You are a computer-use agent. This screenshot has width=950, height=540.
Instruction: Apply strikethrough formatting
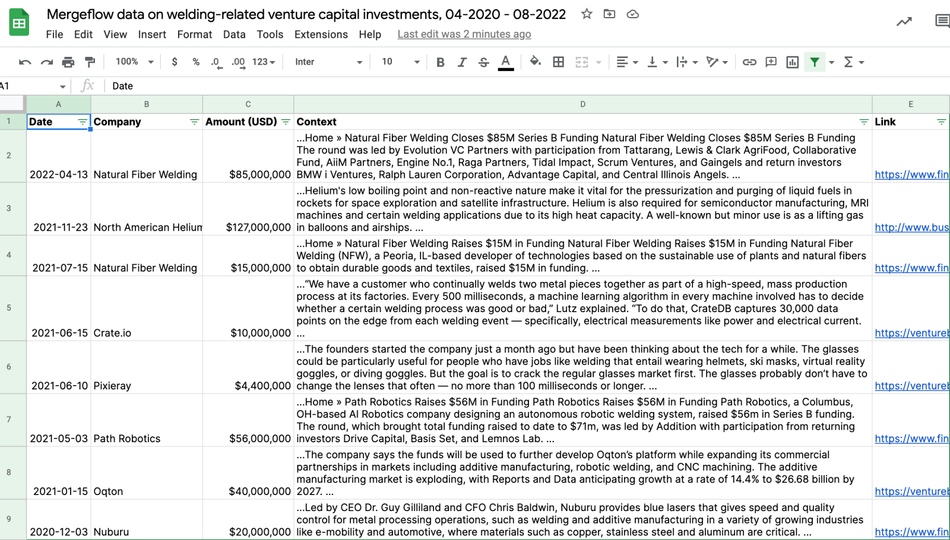483,62
